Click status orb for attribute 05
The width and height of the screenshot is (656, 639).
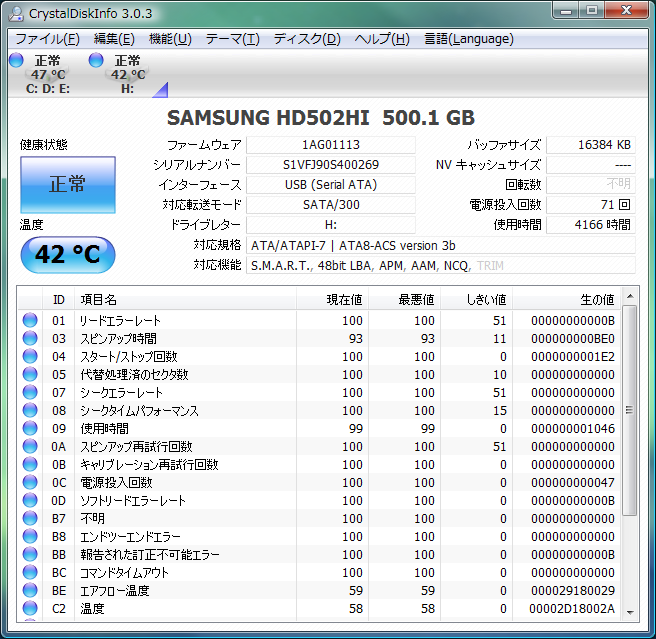coord(30,374)
